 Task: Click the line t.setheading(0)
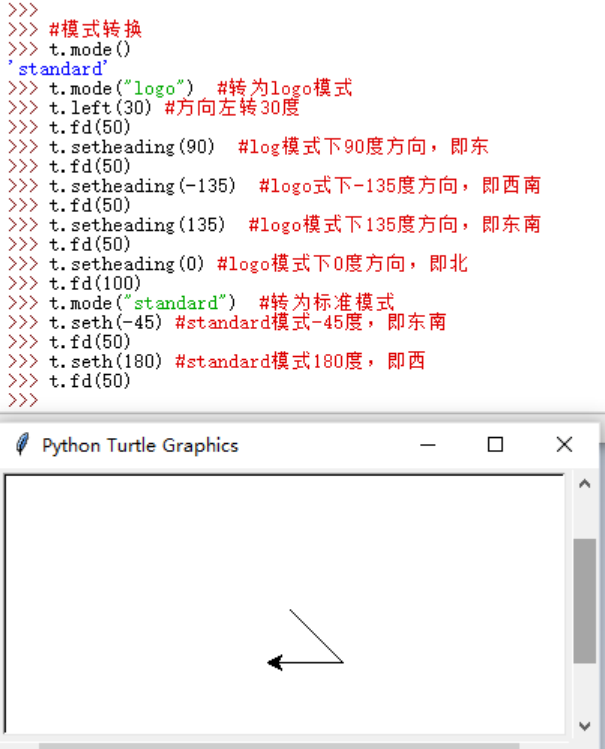(x=127, y=264)
